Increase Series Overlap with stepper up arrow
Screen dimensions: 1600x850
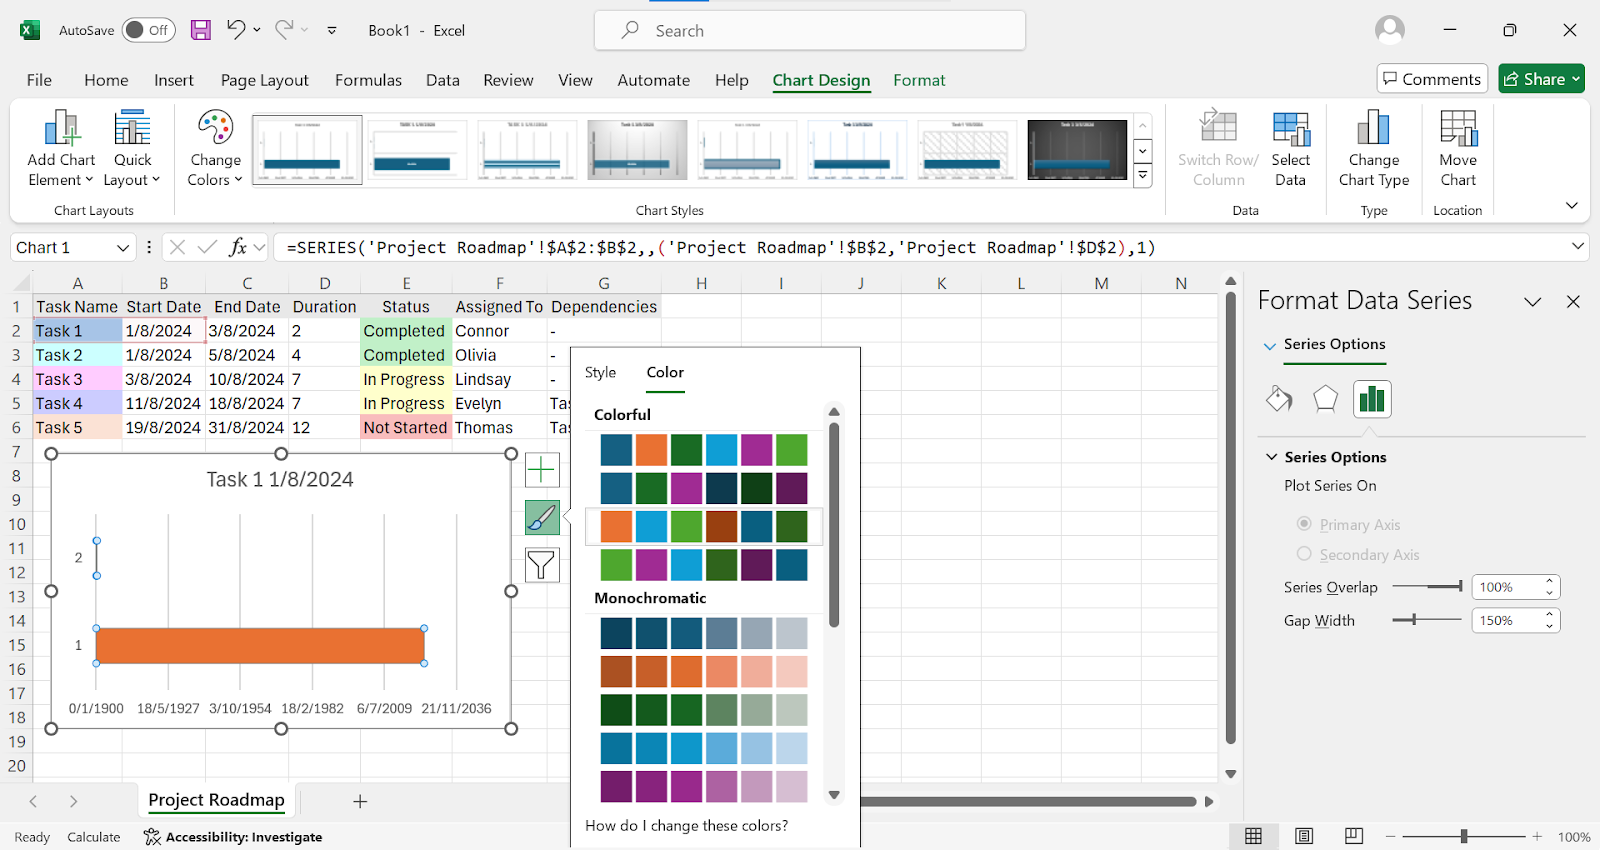[1550, 581]
